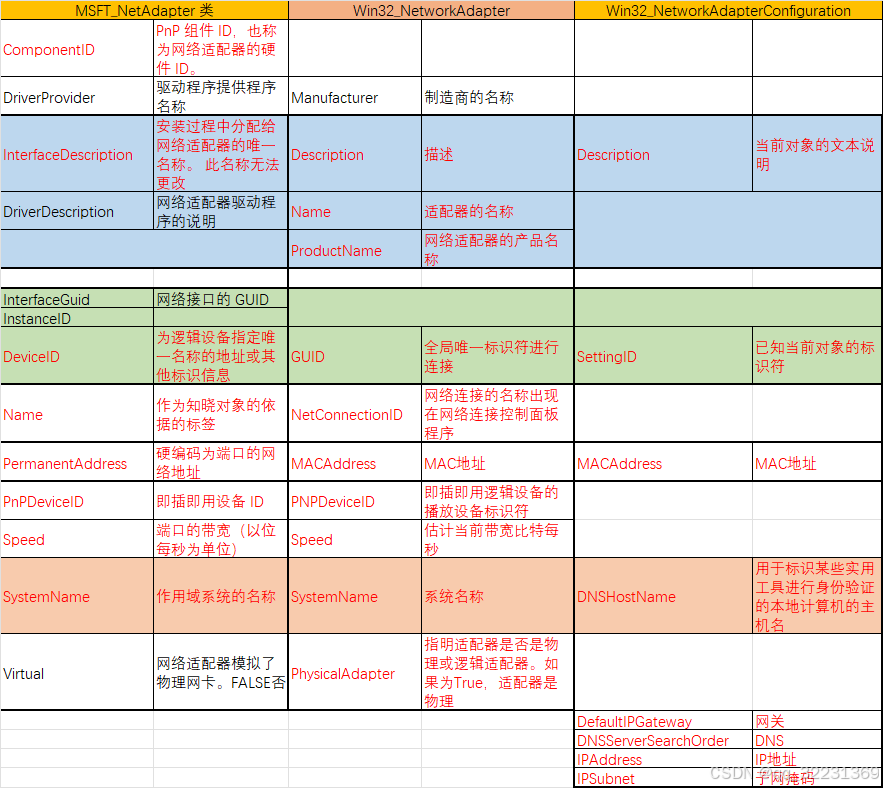Click the ComponentID cell
This screenshot has height=788, width=883.
77,49
